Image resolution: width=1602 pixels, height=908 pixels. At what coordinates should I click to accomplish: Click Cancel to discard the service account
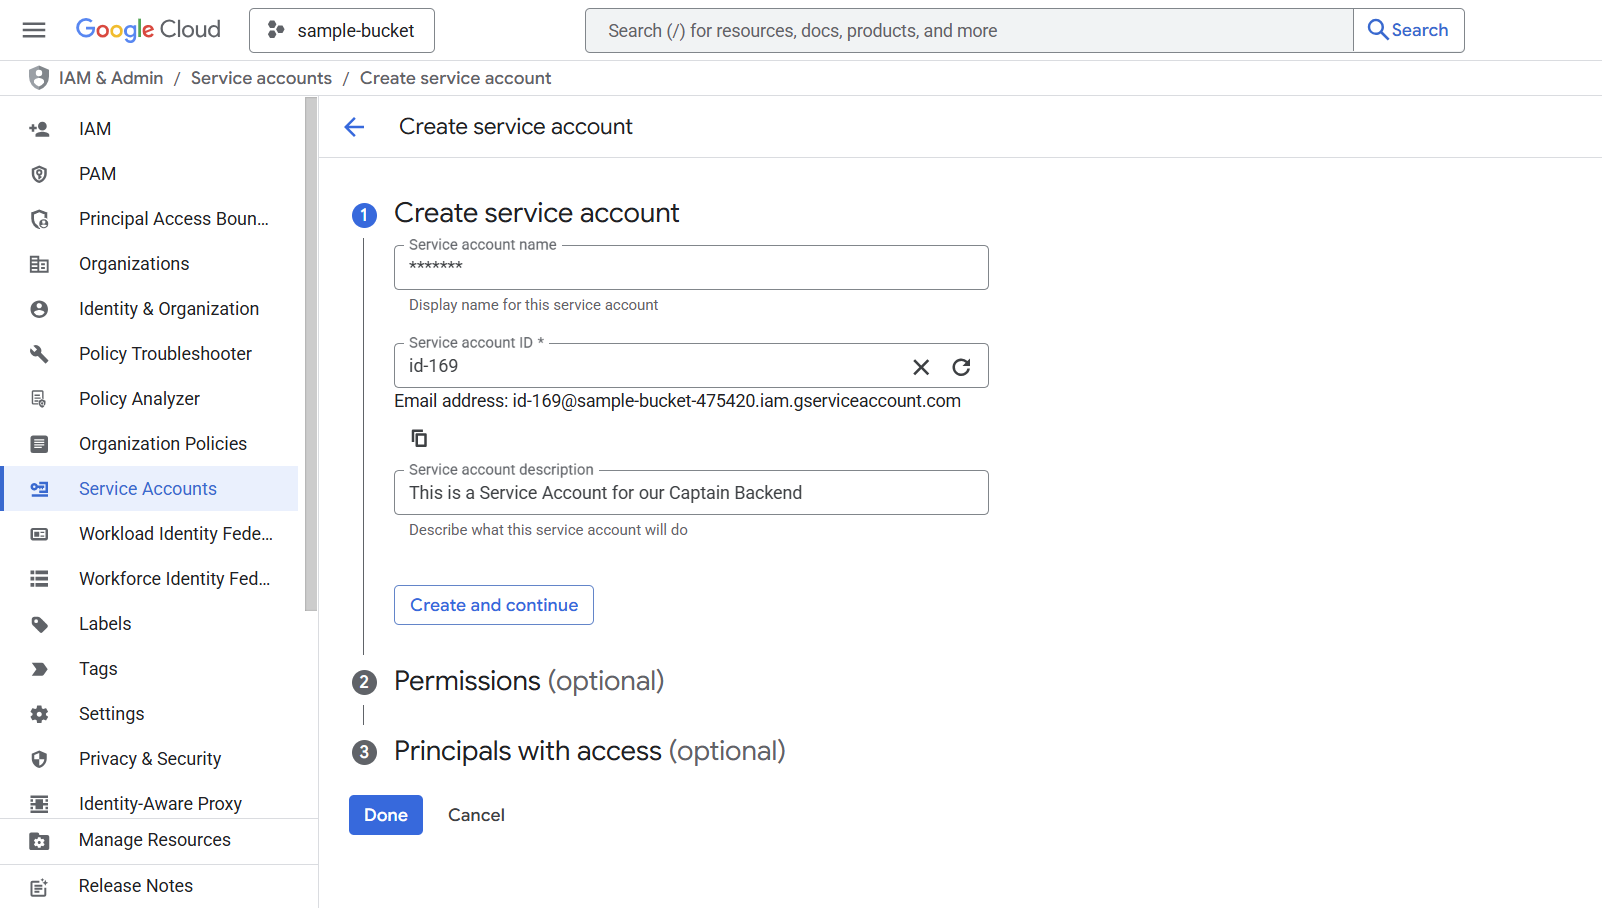tap(476, 815)
